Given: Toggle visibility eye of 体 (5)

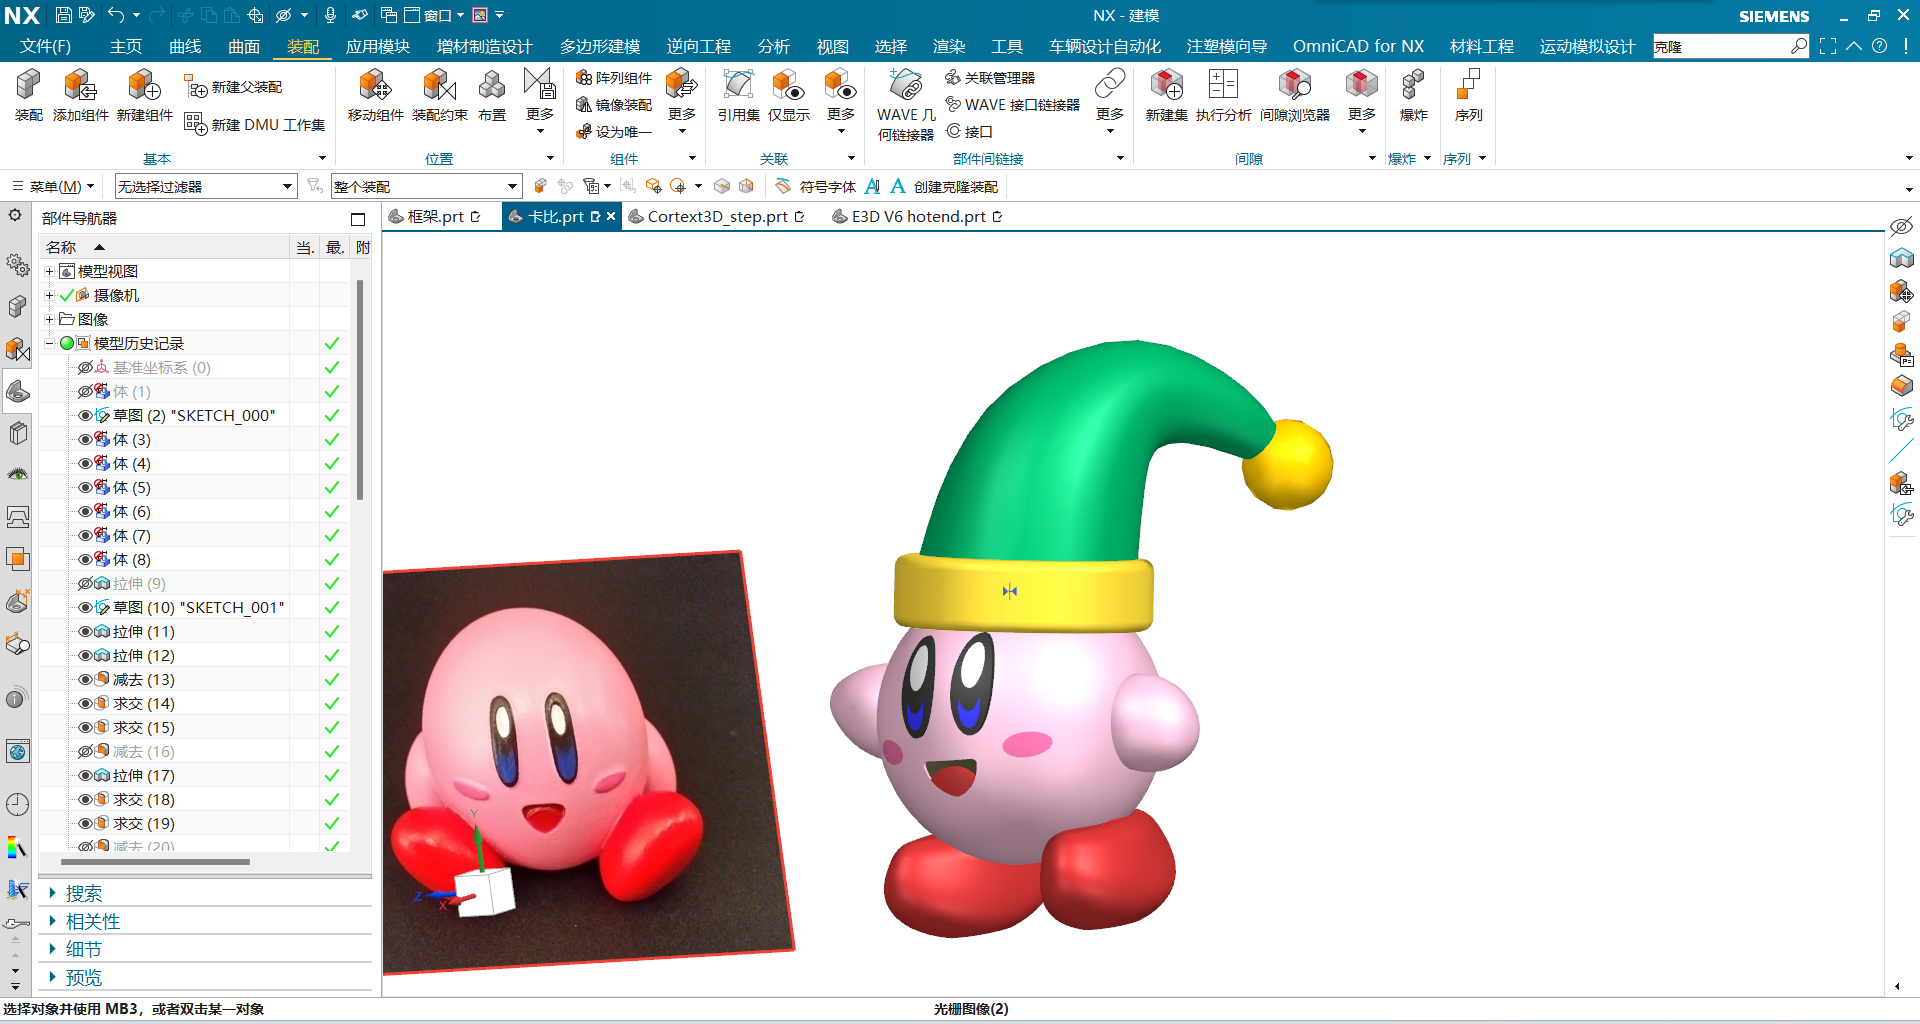Looking at the screenshot, I should 85,488.
